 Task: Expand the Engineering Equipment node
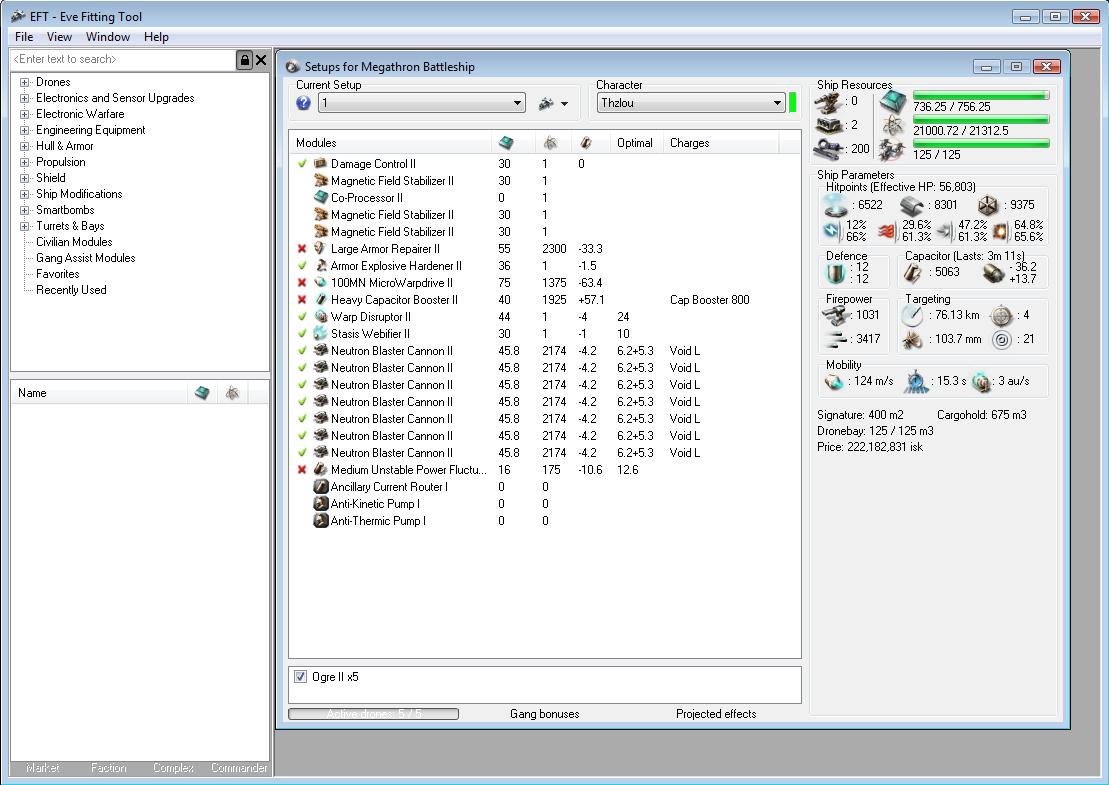[x=25, y=130]
